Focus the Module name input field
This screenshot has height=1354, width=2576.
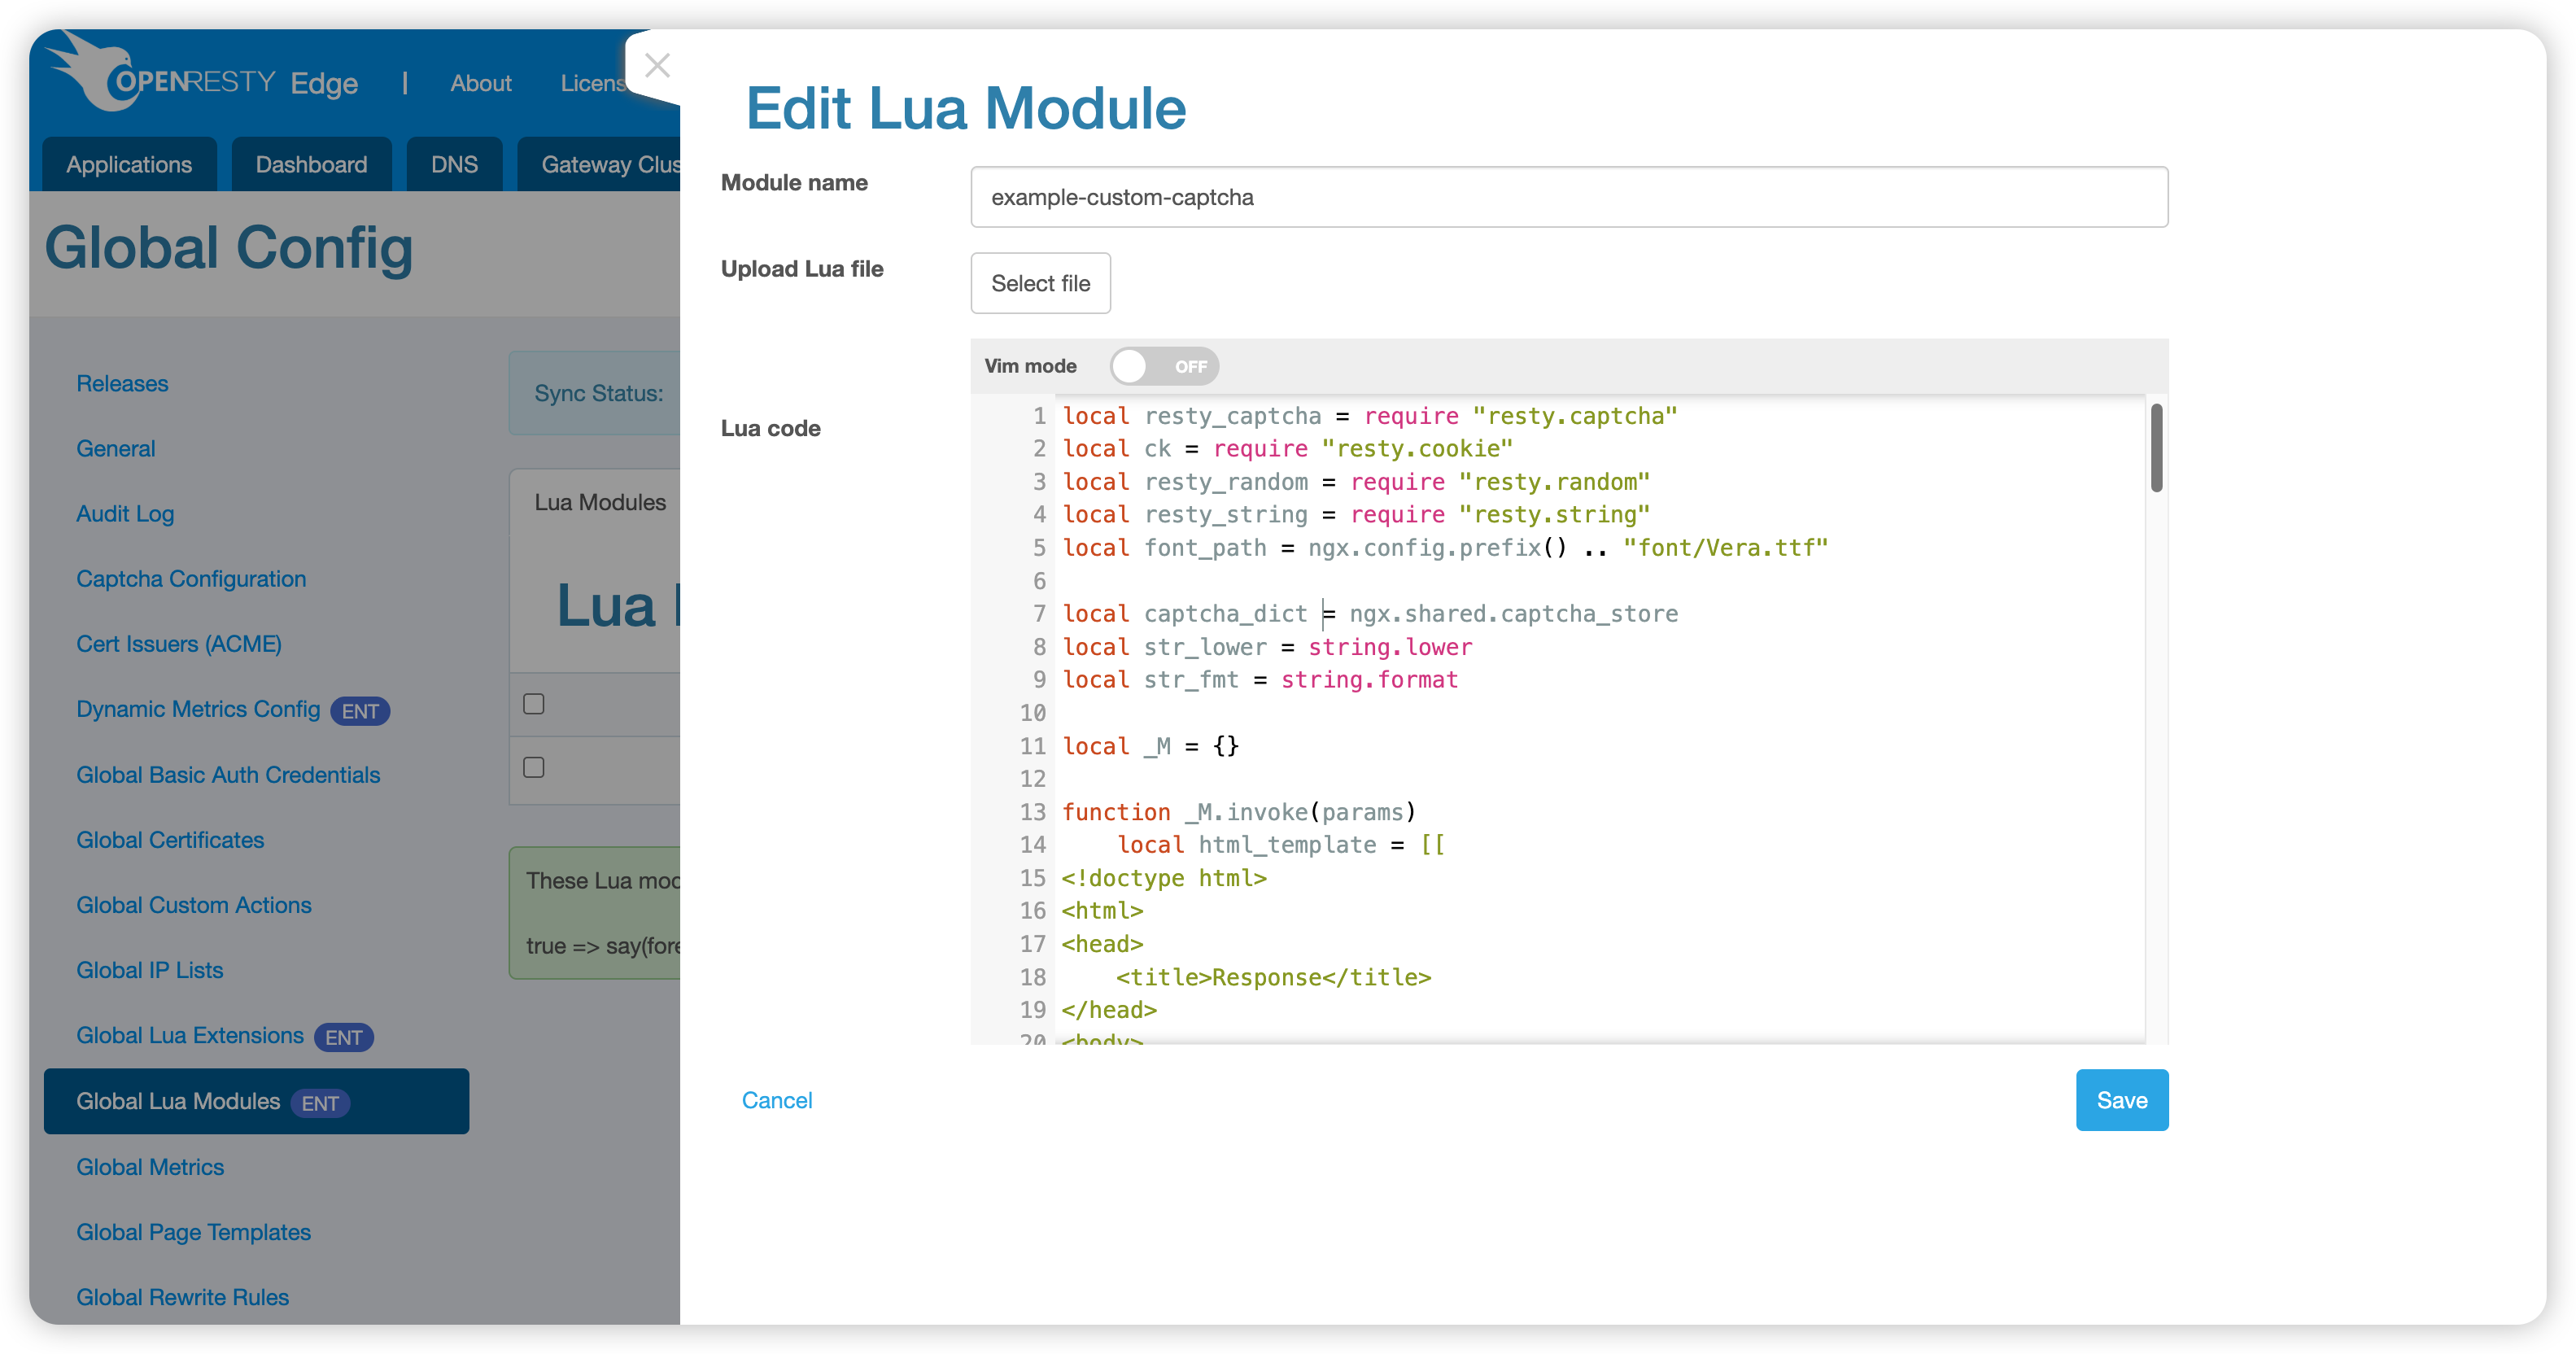(x=1568, y=197)
